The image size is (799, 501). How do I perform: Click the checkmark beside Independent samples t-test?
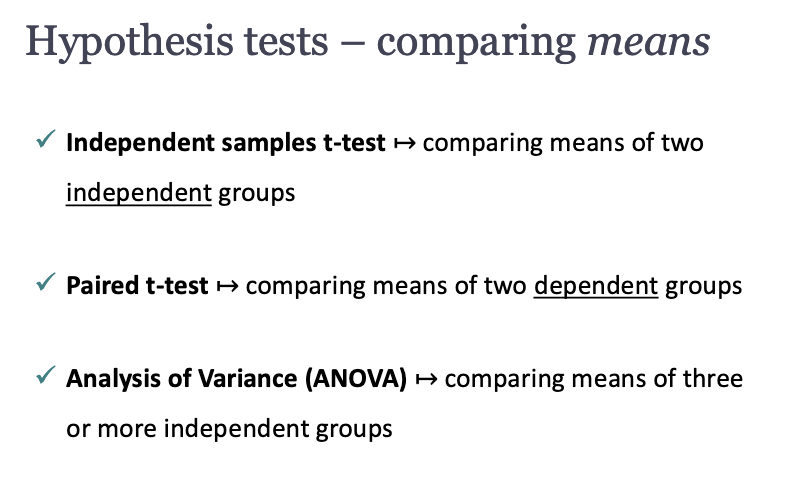(x=45, y=139)
